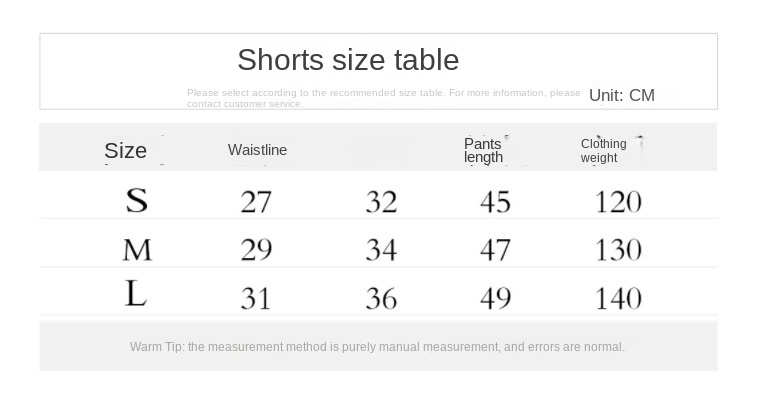Viewport: 766px width, 410px height.
Task: Click waistline value 27 for size S
Action: (x=256, y=202)
